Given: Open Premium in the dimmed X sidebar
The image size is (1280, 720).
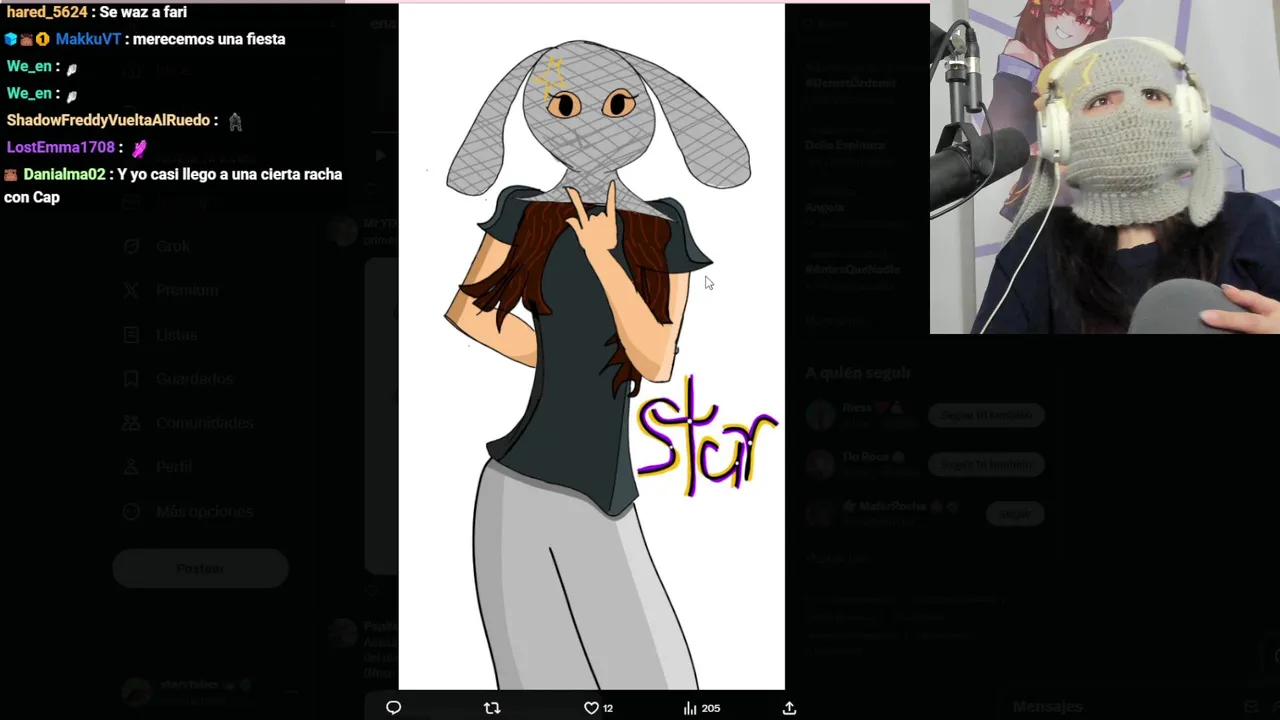Looking at the screenshot, I should pyautogui.click(x=172, y=290).
